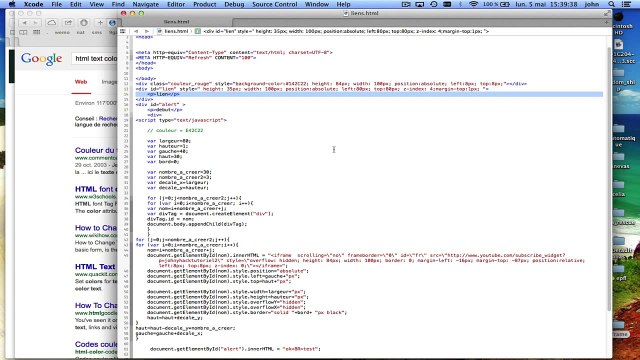Open Spotlight search magnifier
Viewport: 640px width, 360px height.
(x=611, y=4)
